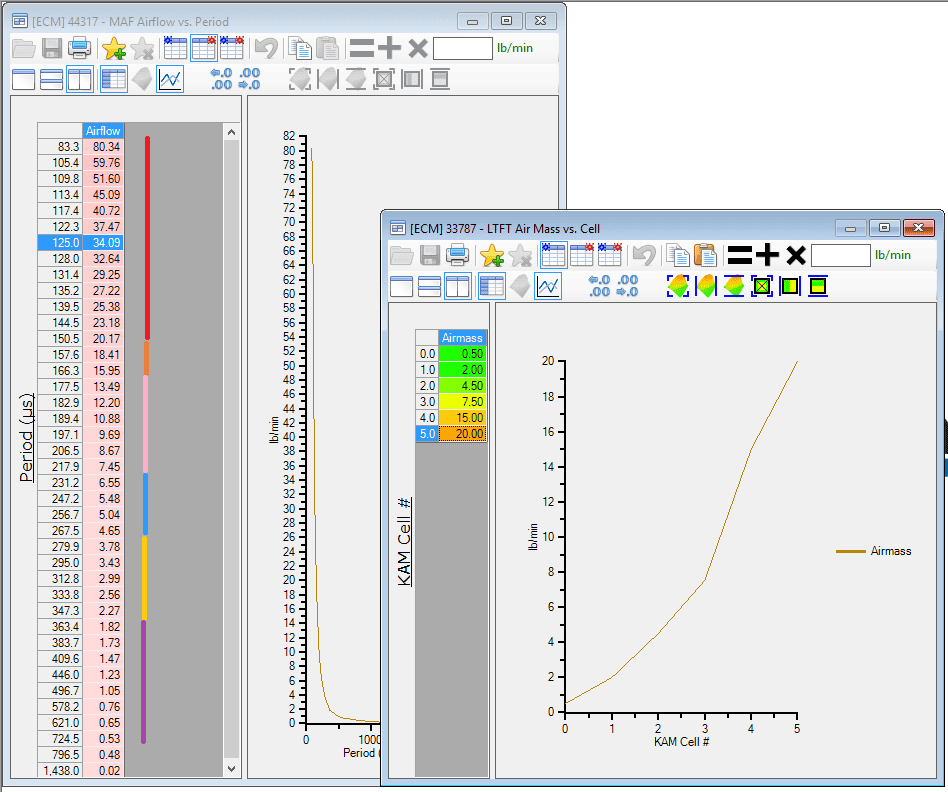Click value input field in MAF Airflow window
The width and height of the screenshot is (948, 792).
coord(463,48)
